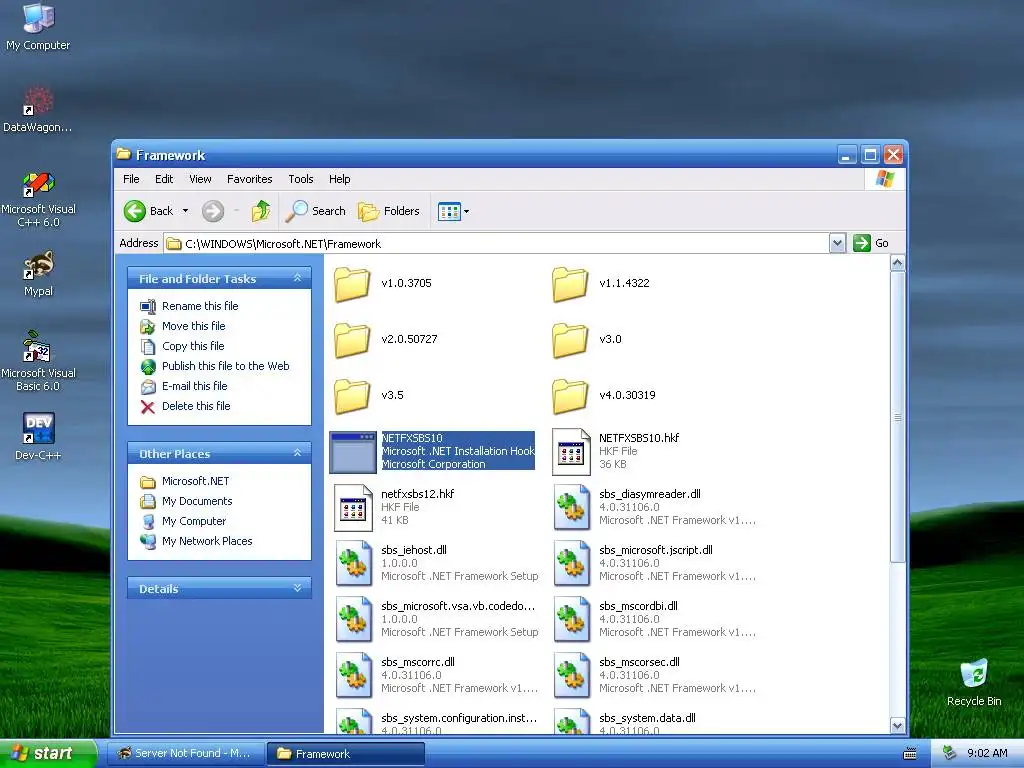This screenshot has height=768, width=1024.
Task: Click the on-screen keyboard tray icon
Action: tap(910, 754)
